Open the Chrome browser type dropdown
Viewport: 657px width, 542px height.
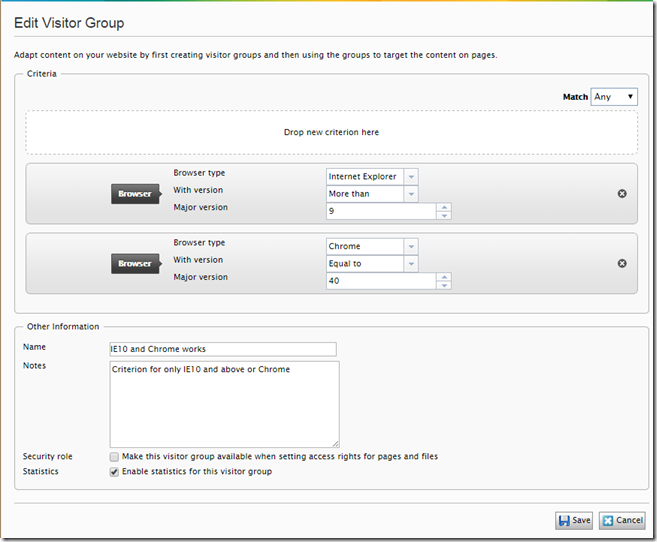point(411,246)
